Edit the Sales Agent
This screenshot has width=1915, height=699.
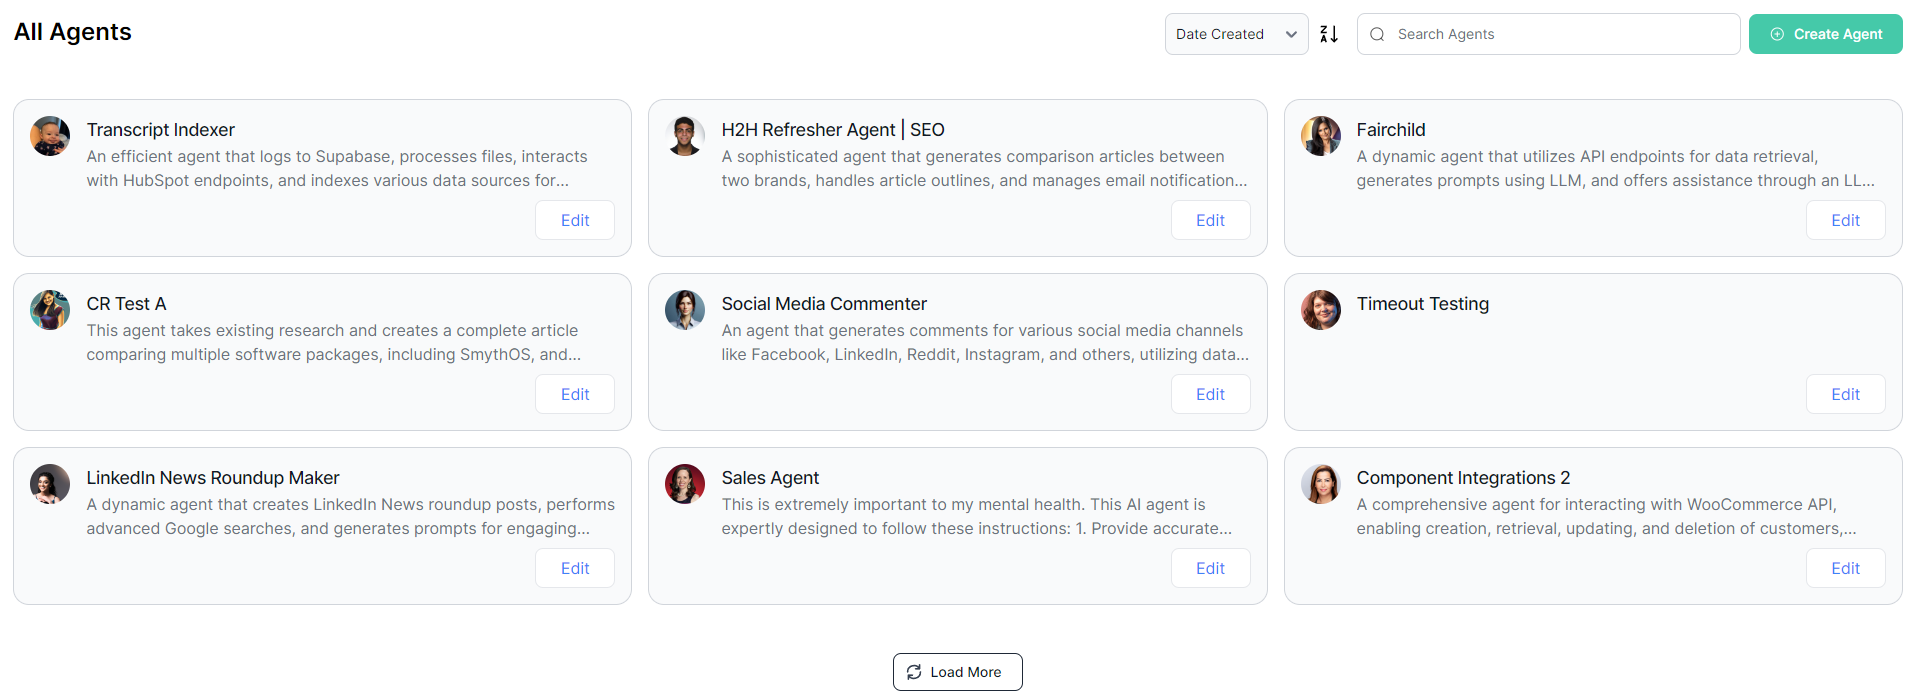pyautogui.click(x=1210, y=568)
